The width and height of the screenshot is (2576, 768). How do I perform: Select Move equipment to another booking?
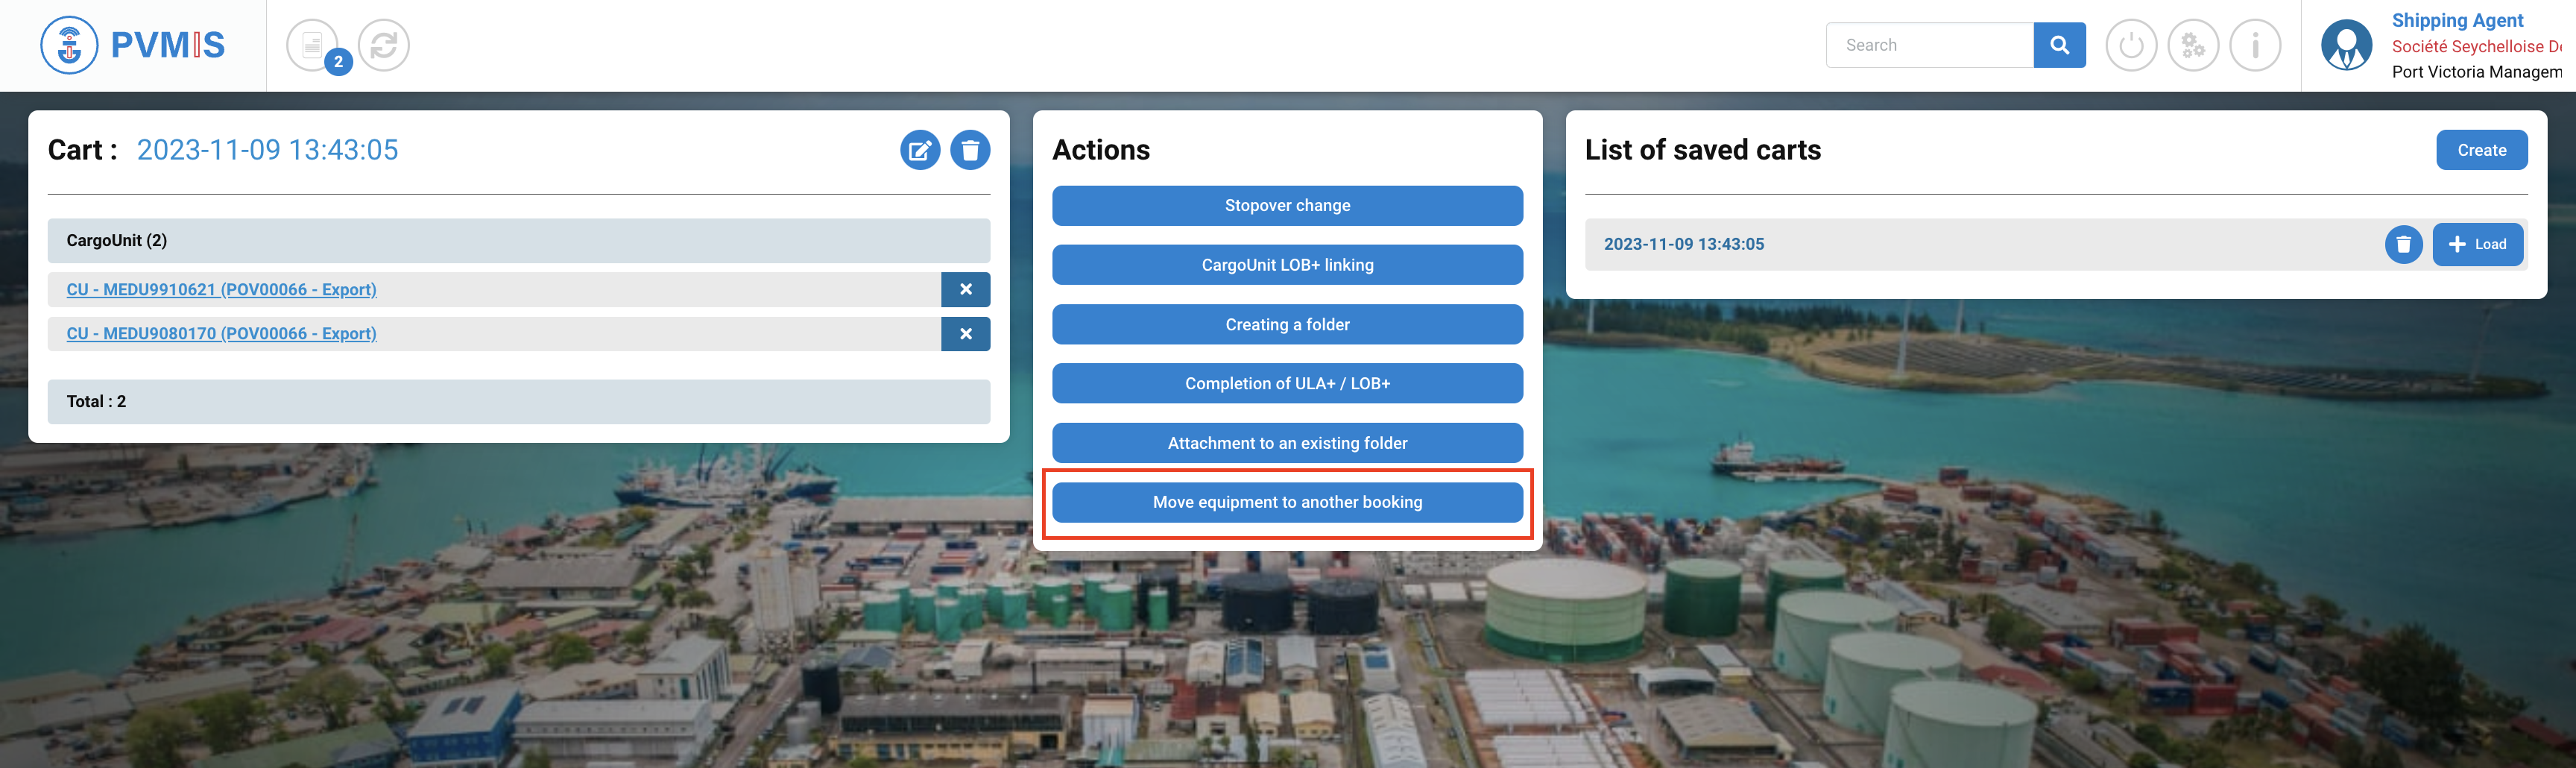pos(1287,502)
